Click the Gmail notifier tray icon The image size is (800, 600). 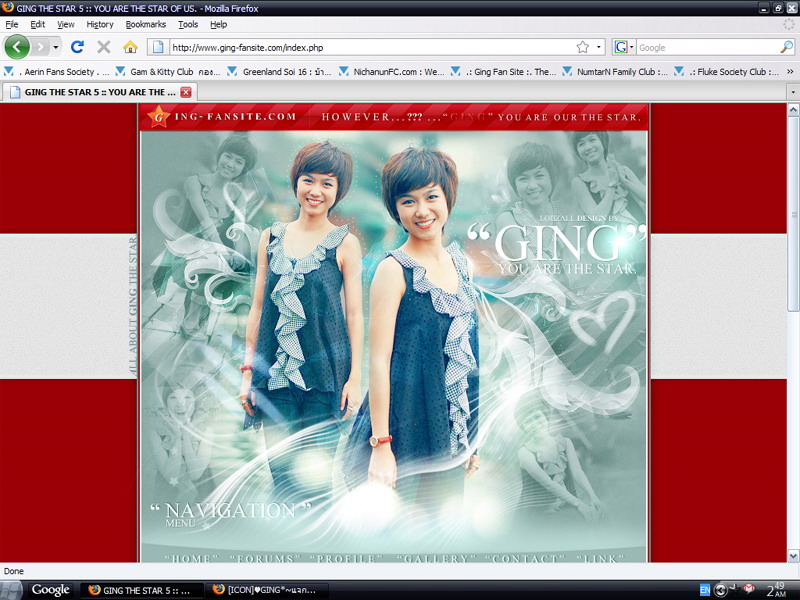tap(749, 589)
